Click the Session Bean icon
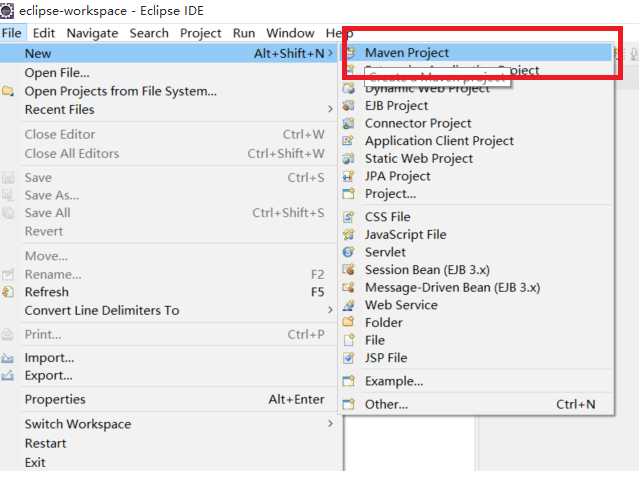This screenshot has width=639, height=490. [349, 269]
